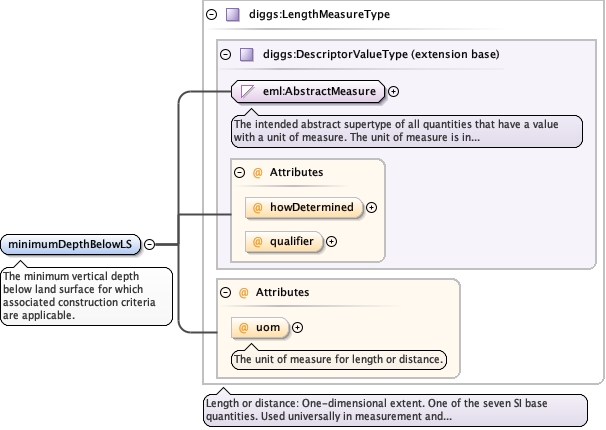Expand the qualifier attribute
Viewport: 606px width, 430px height.
pos(332,241)
